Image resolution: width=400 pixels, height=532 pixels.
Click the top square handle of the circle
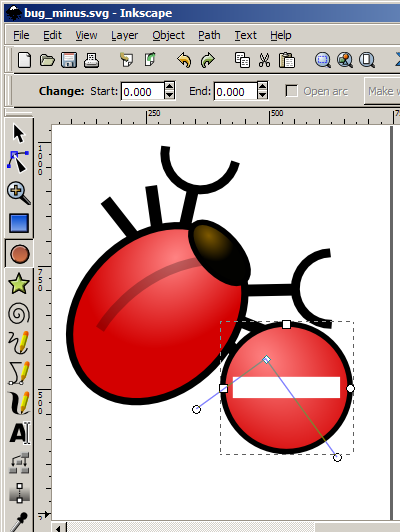(286, 325)
